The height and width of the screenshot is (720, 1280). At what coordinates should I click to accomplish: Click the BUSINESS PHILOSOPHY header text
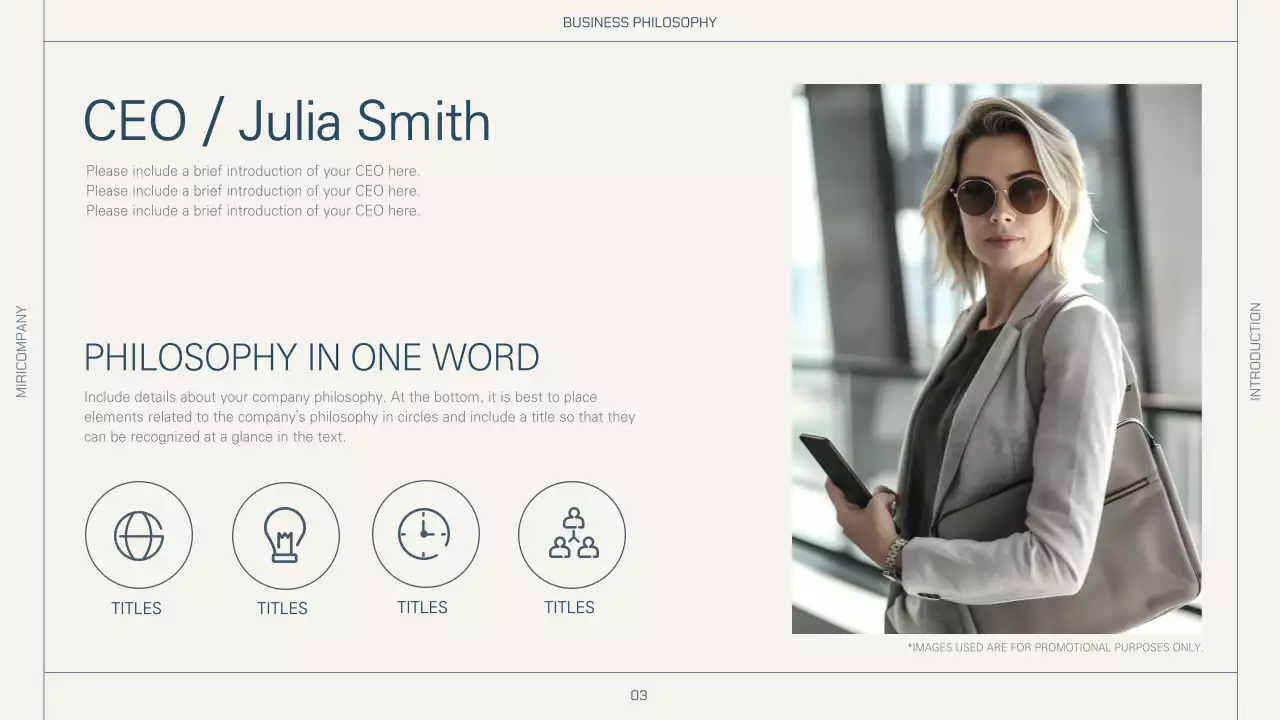point(640,22)
